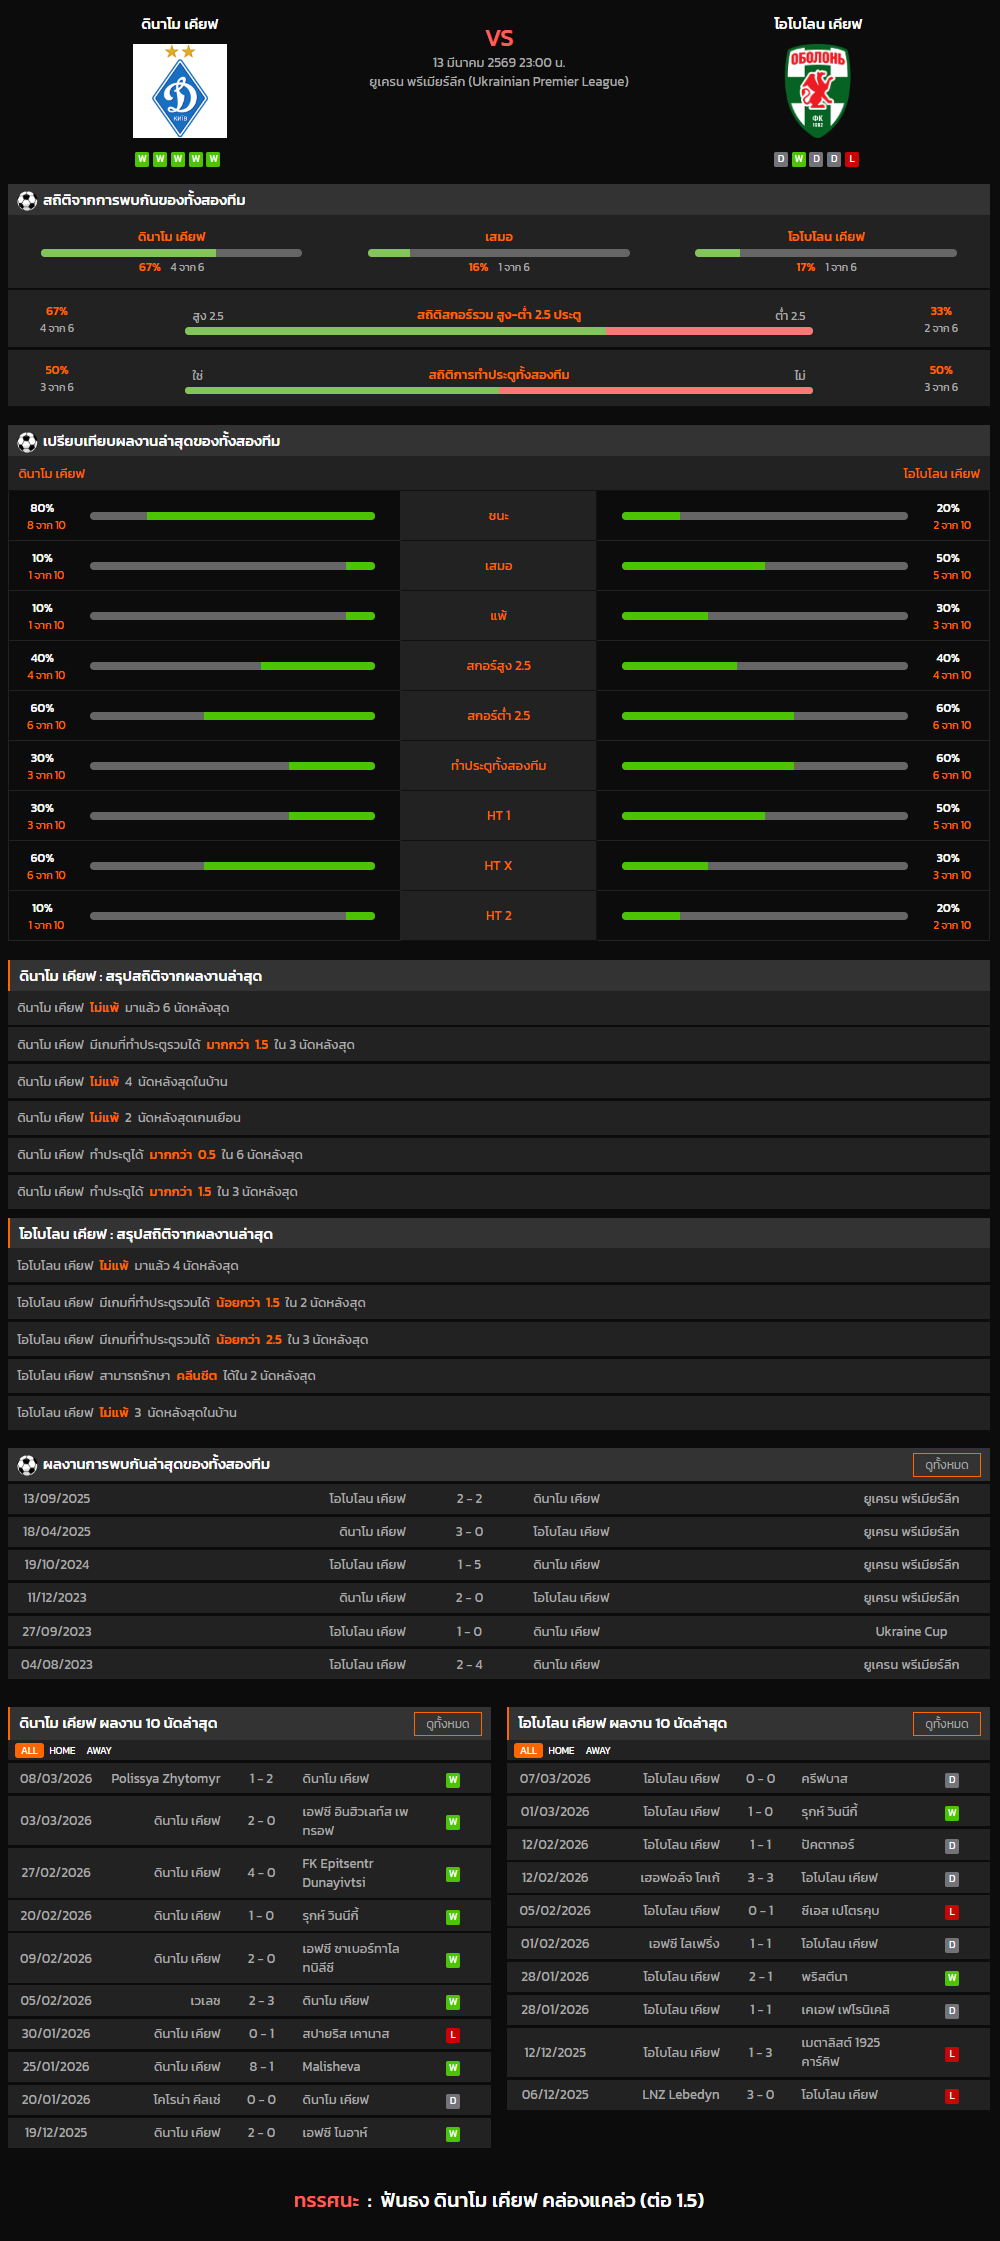The image size is (1000, 2241).
Task: Click soccer ball icon beside head-to-head stats header
Action: (x=27, y=201)
